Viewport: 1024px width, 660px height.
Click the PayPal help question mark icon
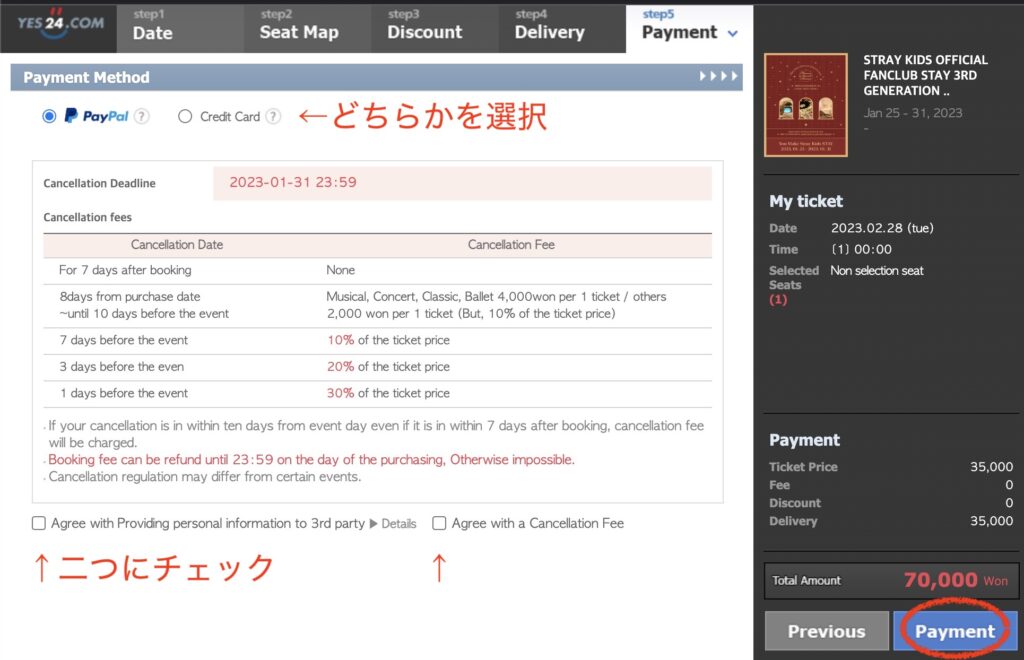[x=142, y=116]
